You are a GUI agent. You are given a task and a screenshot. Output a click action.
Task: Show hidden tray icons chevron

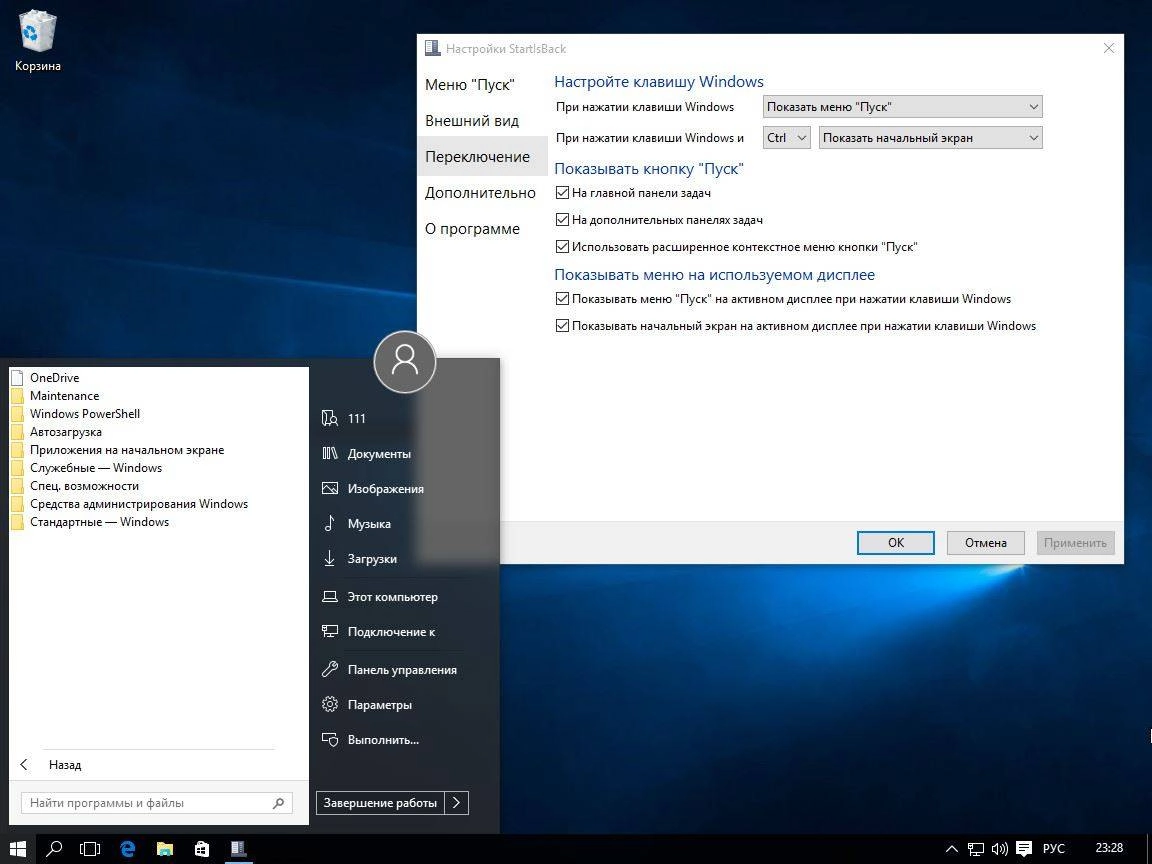[x=951, y=849]
